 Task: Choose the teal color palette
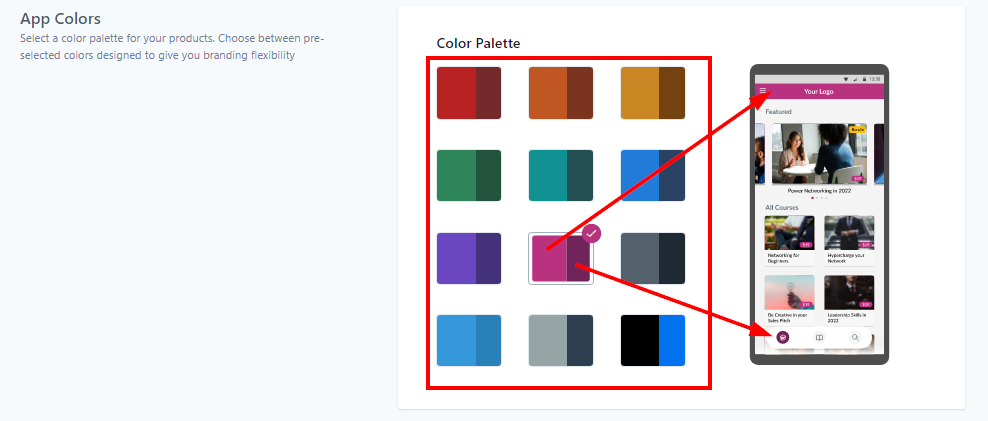point(561,175)
